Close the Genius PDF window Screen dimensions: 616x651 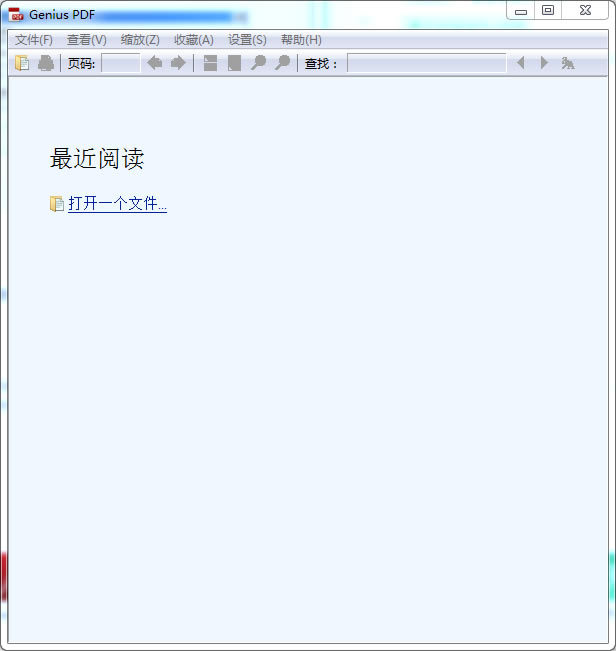tap(585, 10)
